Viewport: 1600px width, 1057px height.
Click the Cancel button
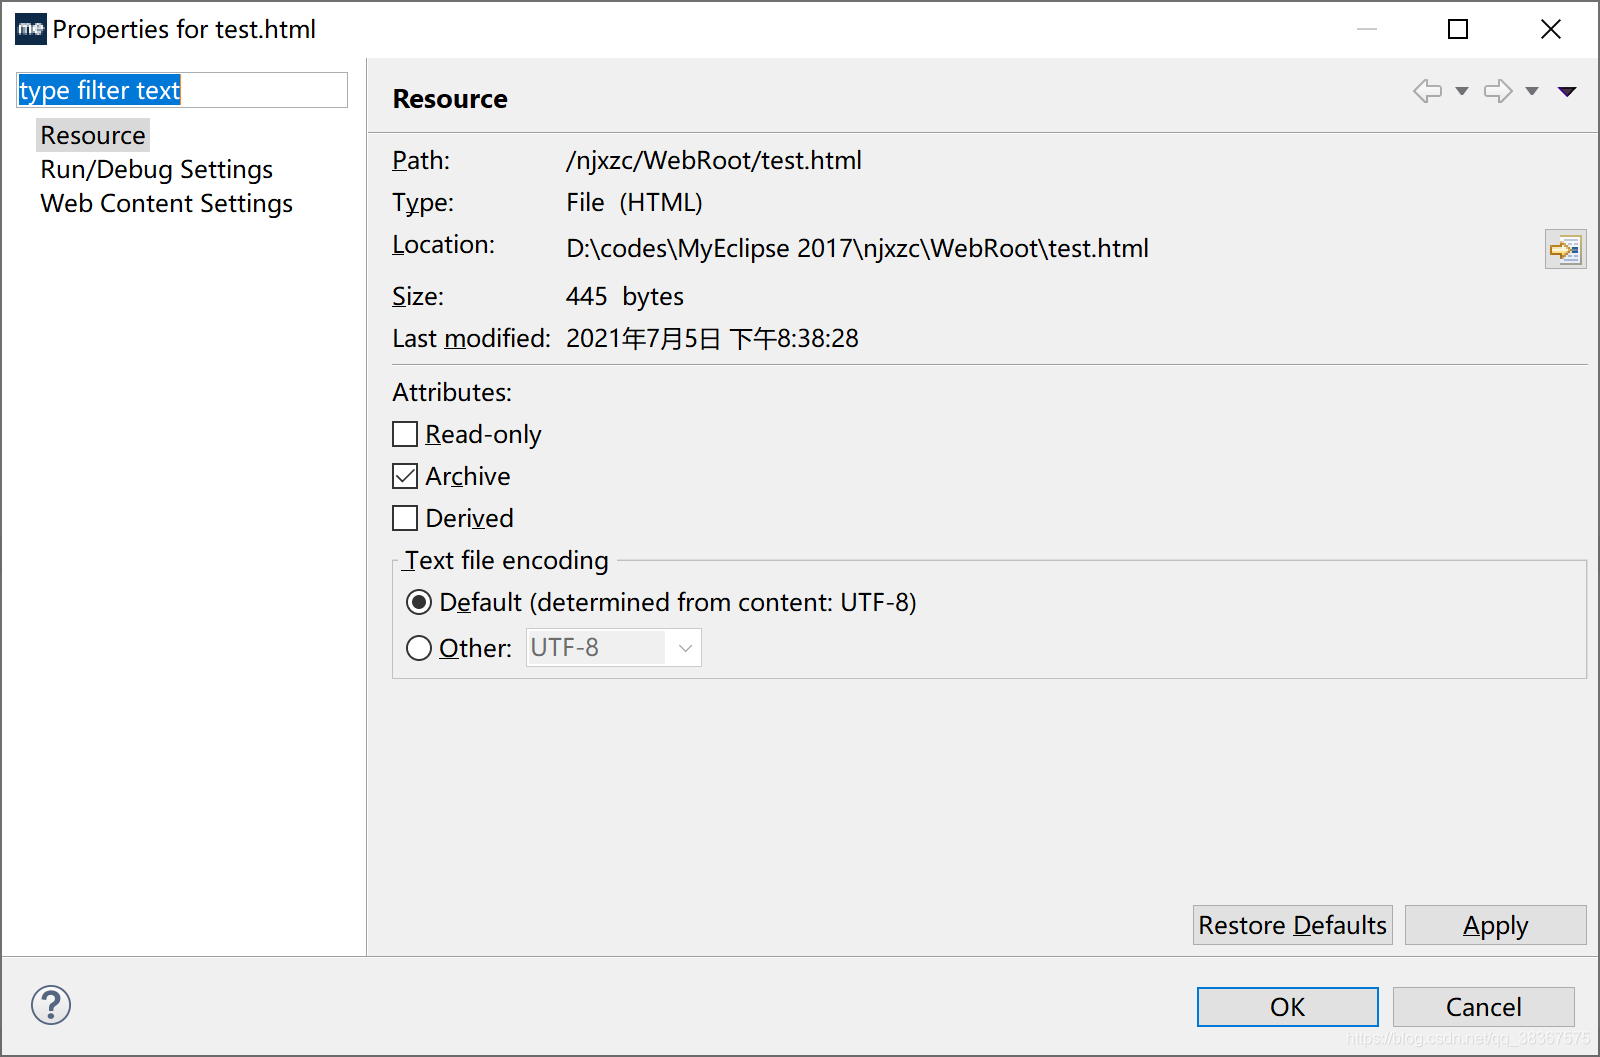[x=1484, y=1007]
